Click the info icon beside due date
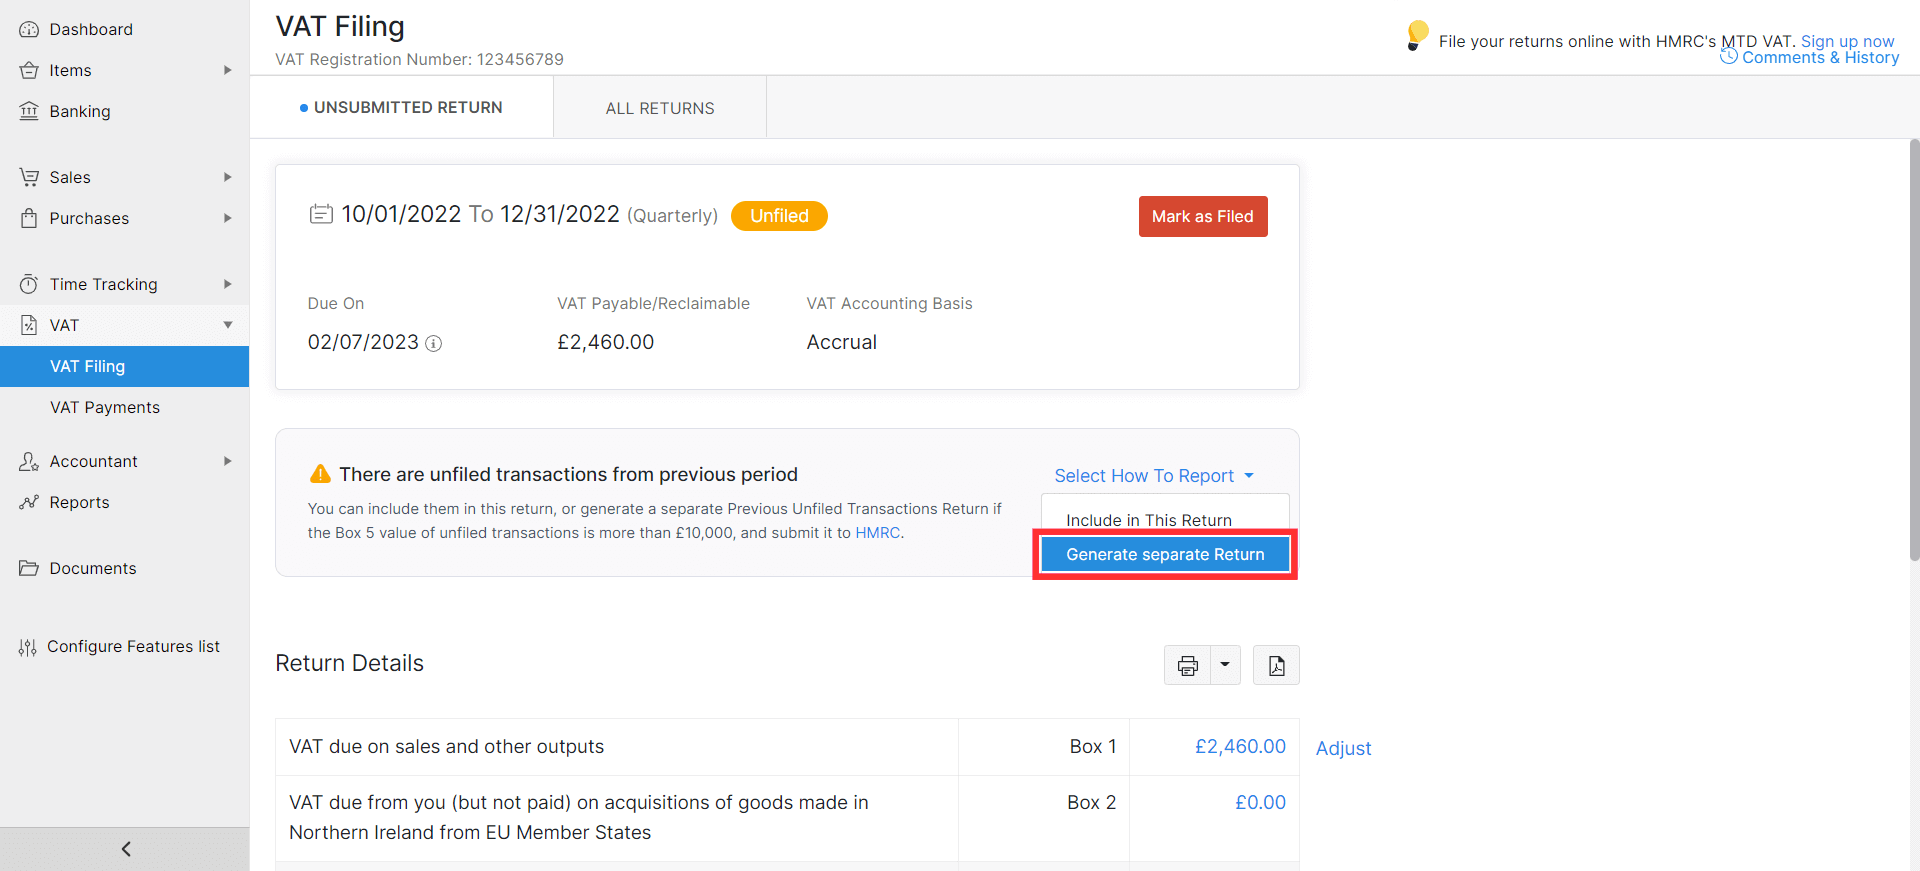Screen dimensions: 1920x871 (x=433, y=344)
